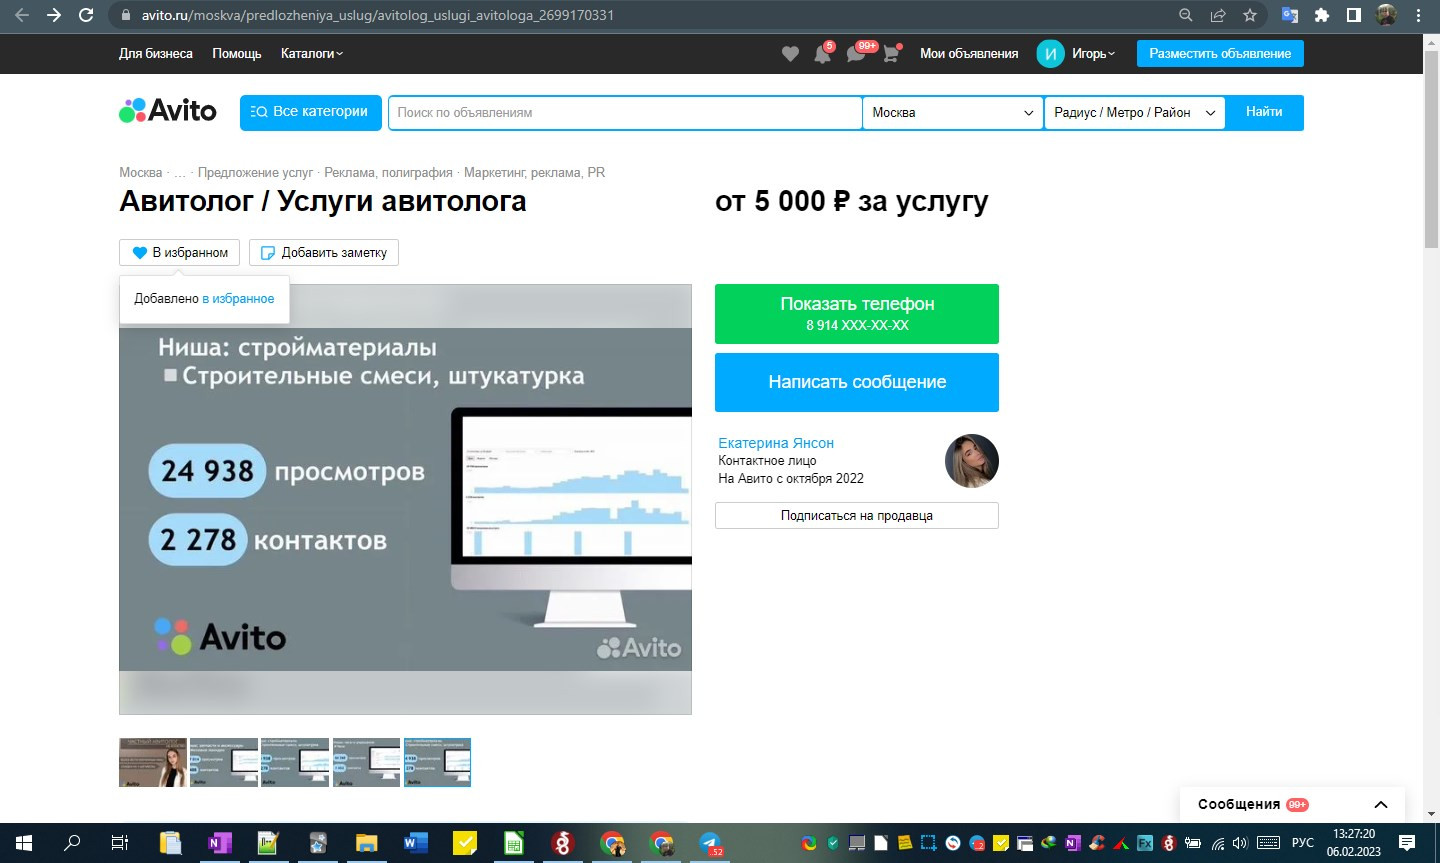Open browser zoom magnifier icon
Screen dimensions: 1440x863
coord(1186,15)
